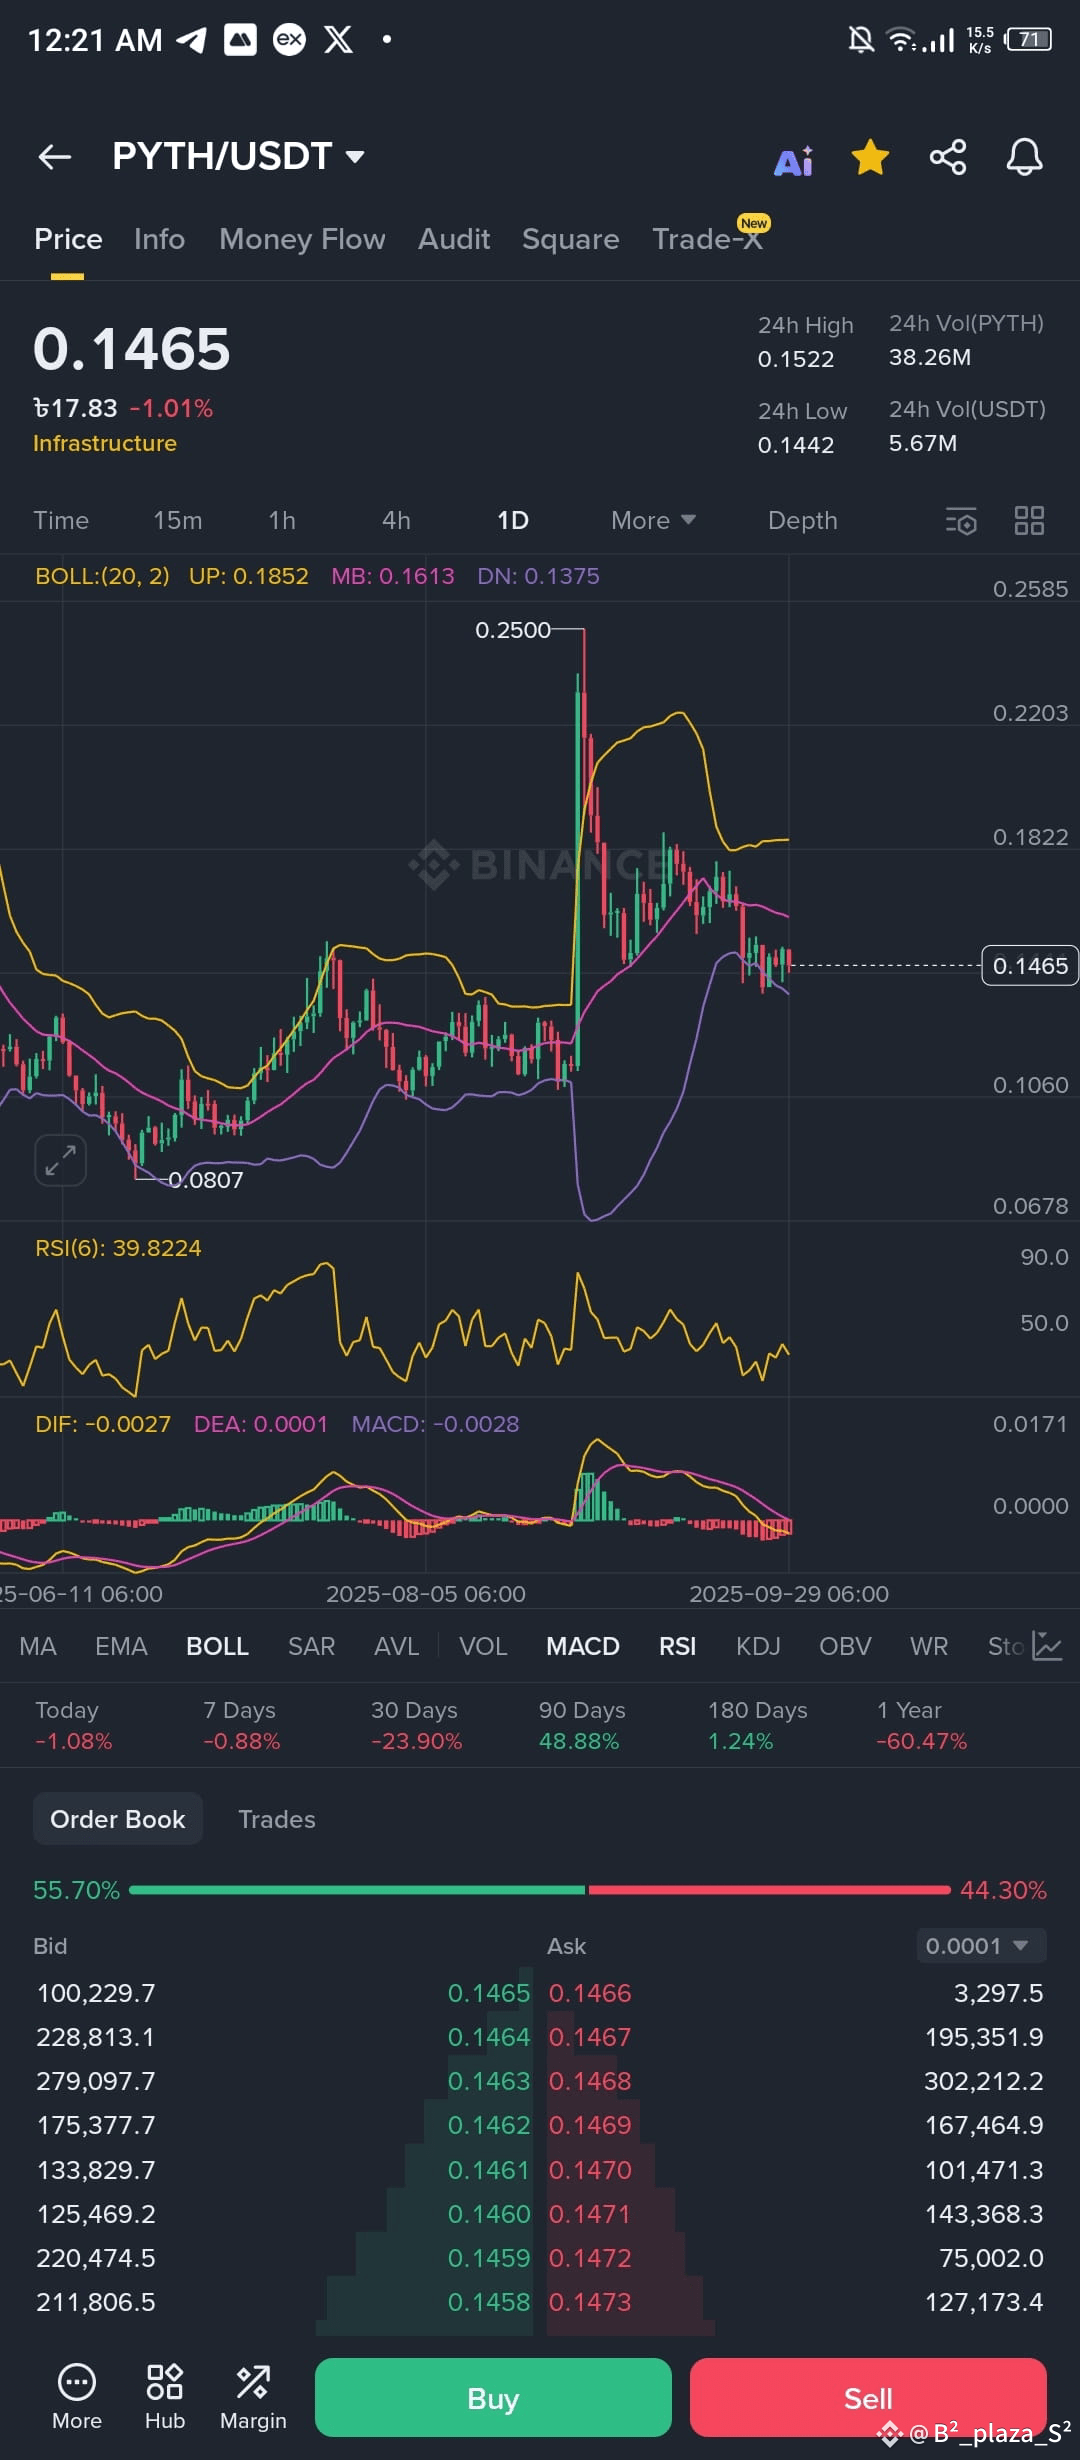This screenshot has width=1080, height=2460.
Task: Tap the 90 Days 48.88% performance
Action: (x=582, y=1726)
